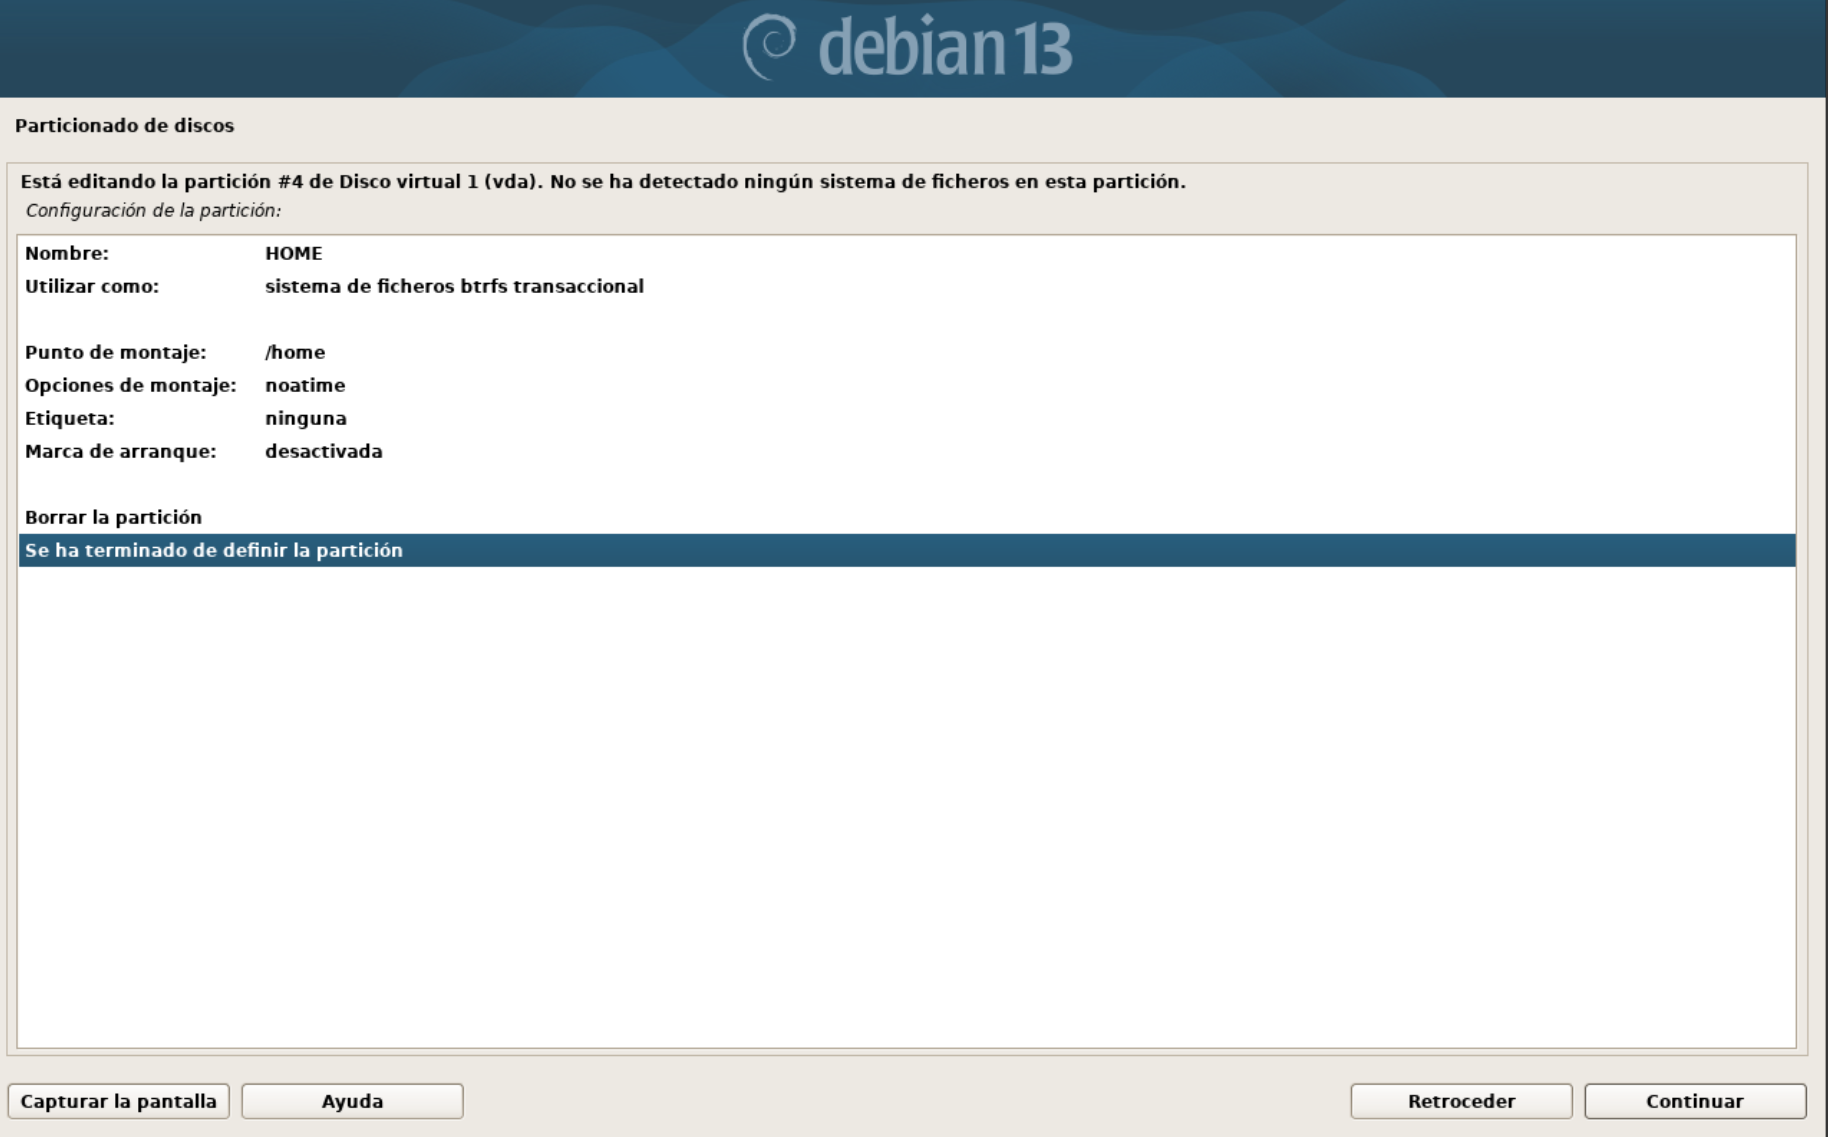Open the 'Opciones de montaje' setting
This screenshot has width=1828, height=1137.
[130, 385]
